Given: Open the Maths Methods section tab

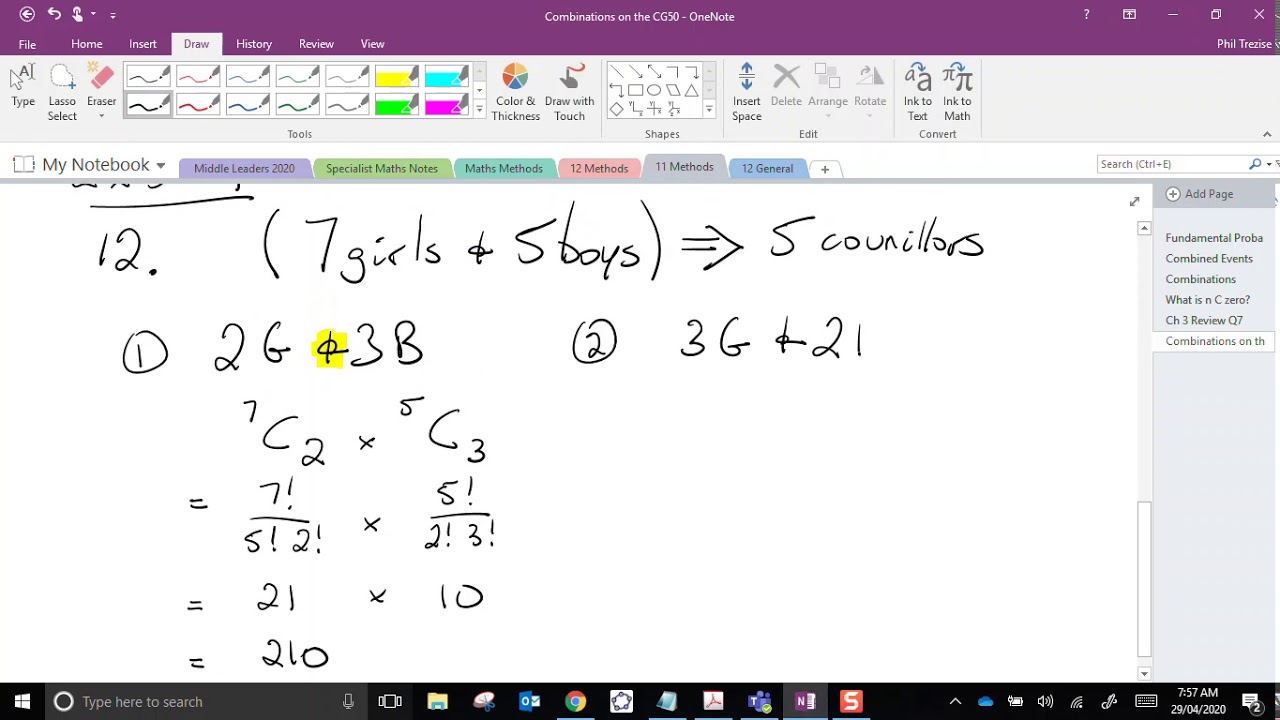Looking at the screenshot, I should (x=503, y=168).
